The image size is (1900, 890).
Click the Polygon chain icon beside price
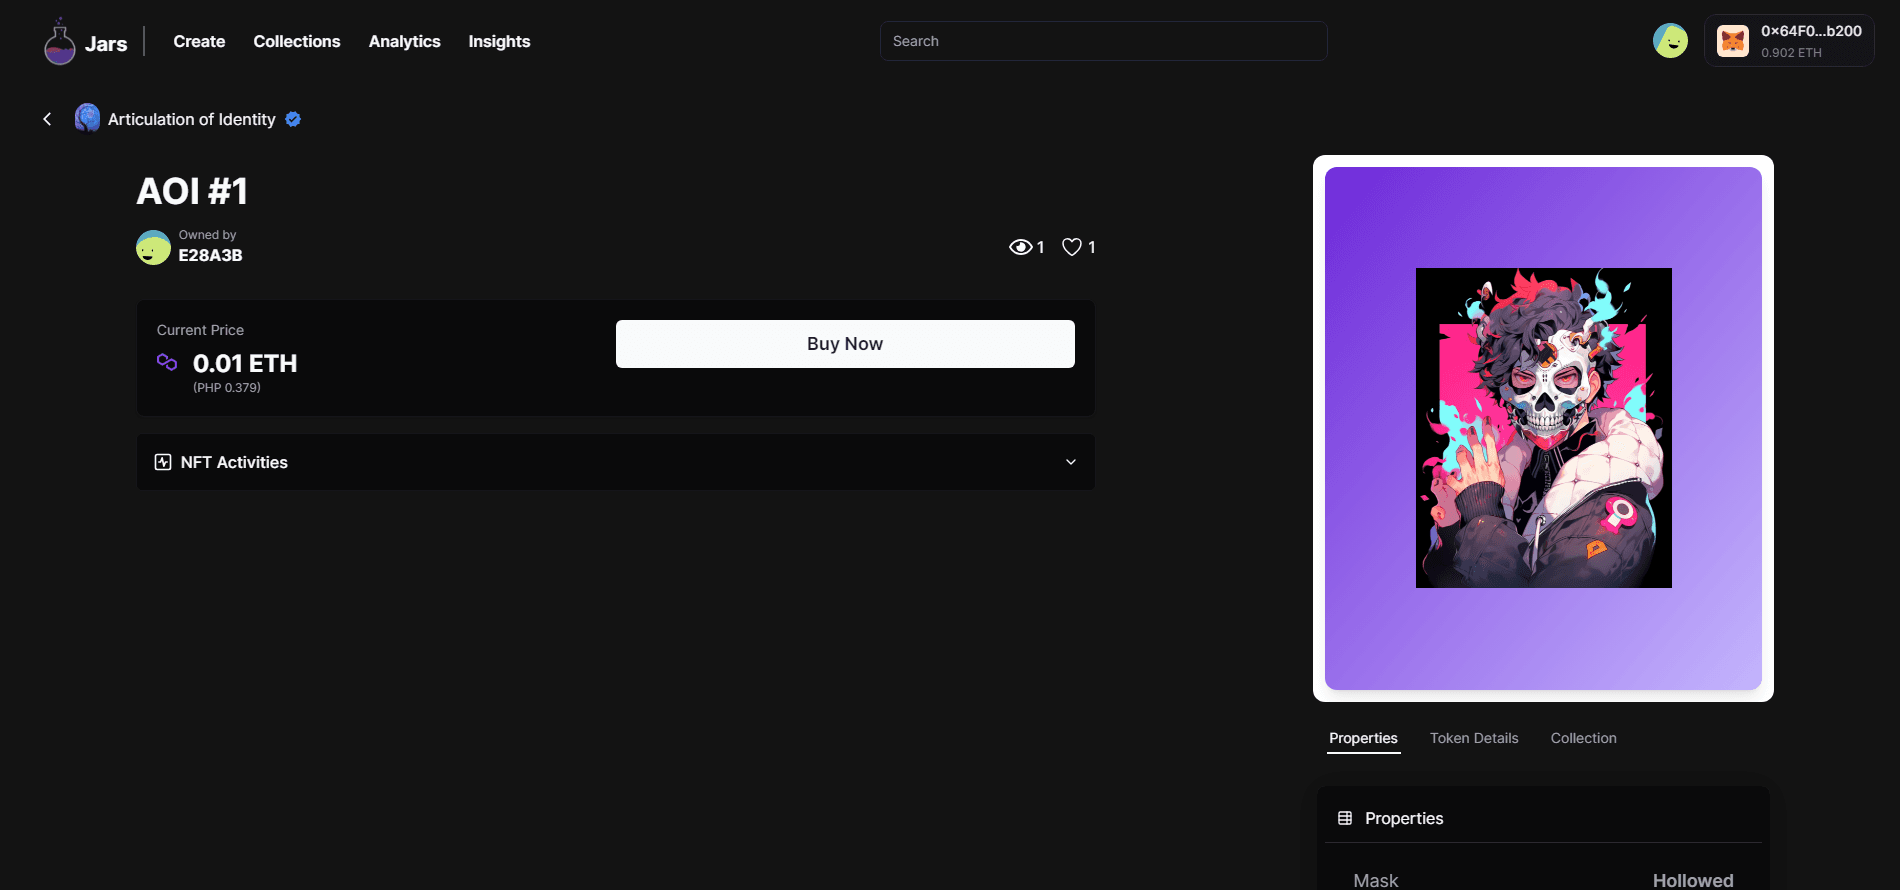coord(167,362)
